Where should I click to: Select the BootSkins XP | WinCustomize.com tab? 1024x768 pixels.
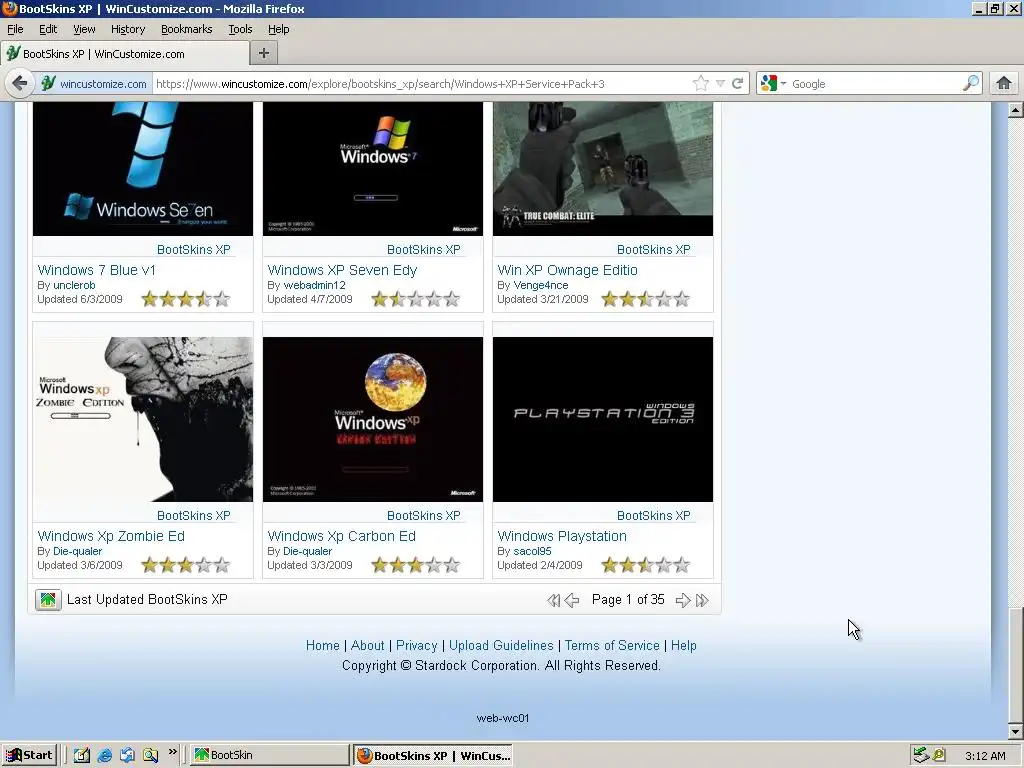(x=124, y=54)
